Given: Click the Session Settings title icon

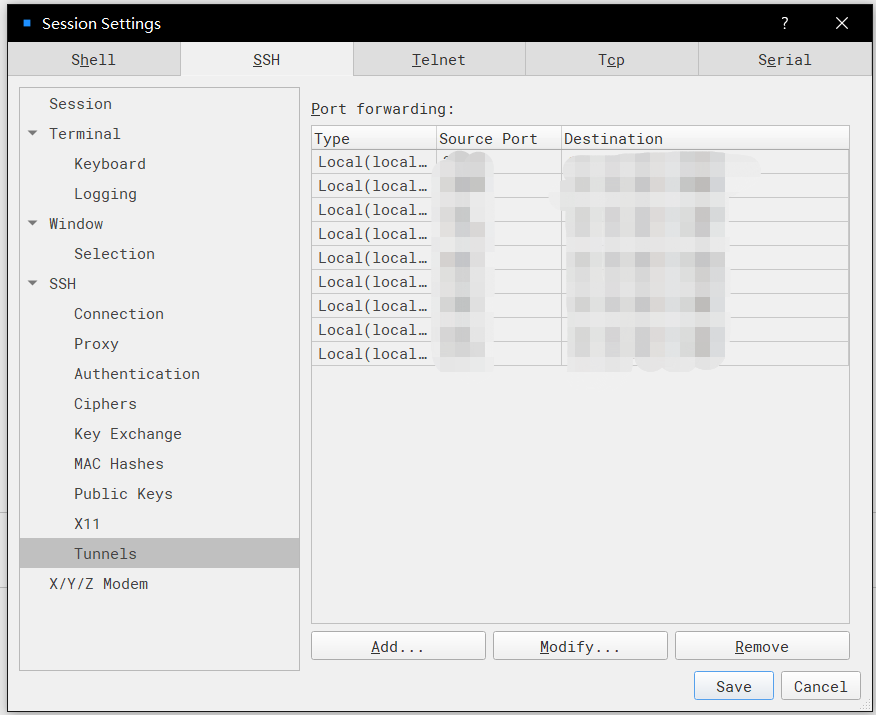Looking at the screenshot, I should coord(27,23).
